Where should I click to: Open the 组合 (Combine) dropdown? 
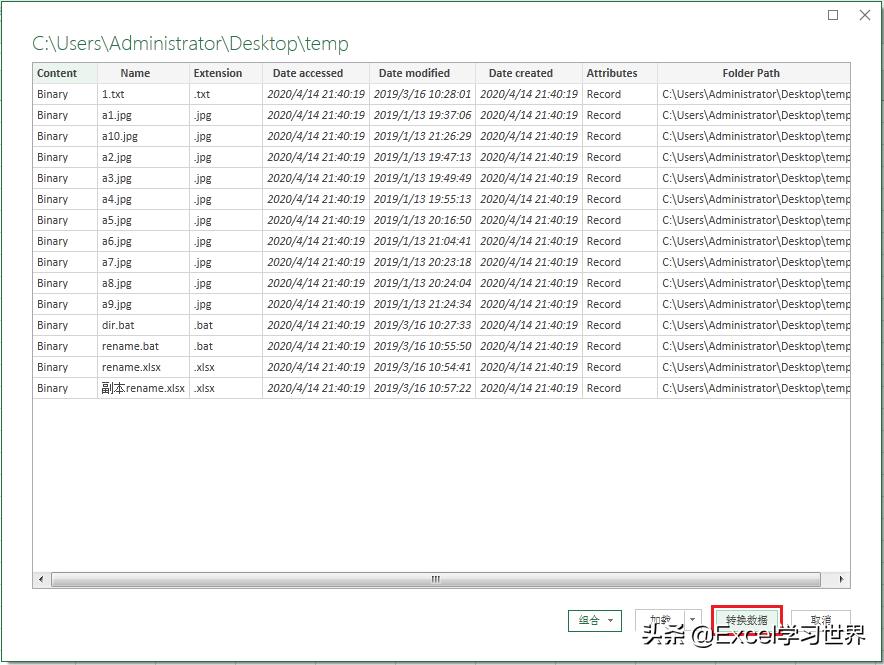click(595, 620)
